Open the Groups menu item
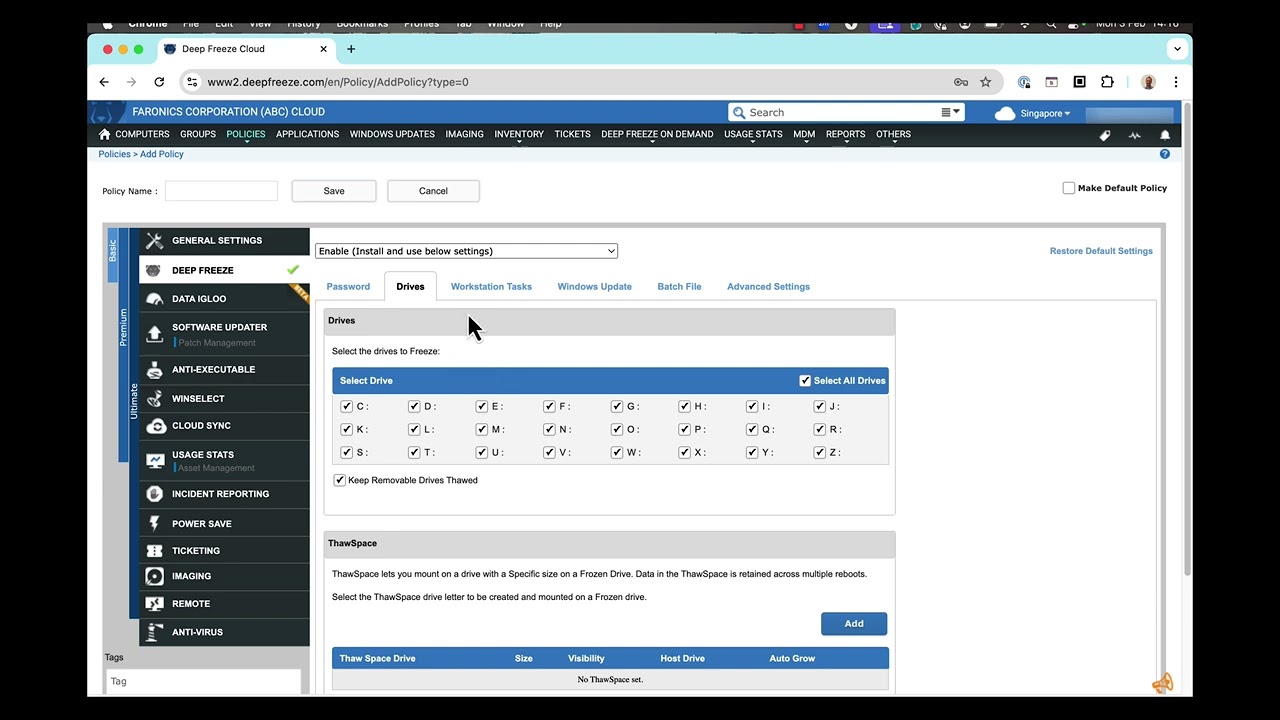1280x720 pixels. tap(198, 134)
